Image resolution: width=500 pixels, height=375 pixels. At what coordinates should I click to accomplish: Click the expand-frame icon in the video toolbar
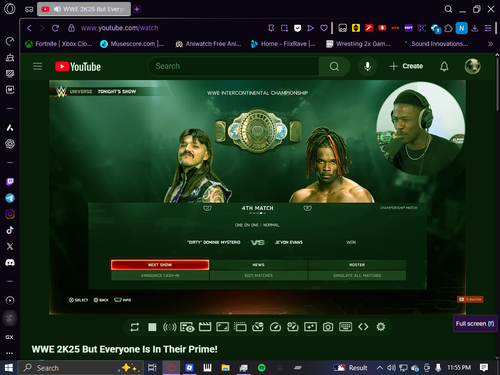(222, 327)
